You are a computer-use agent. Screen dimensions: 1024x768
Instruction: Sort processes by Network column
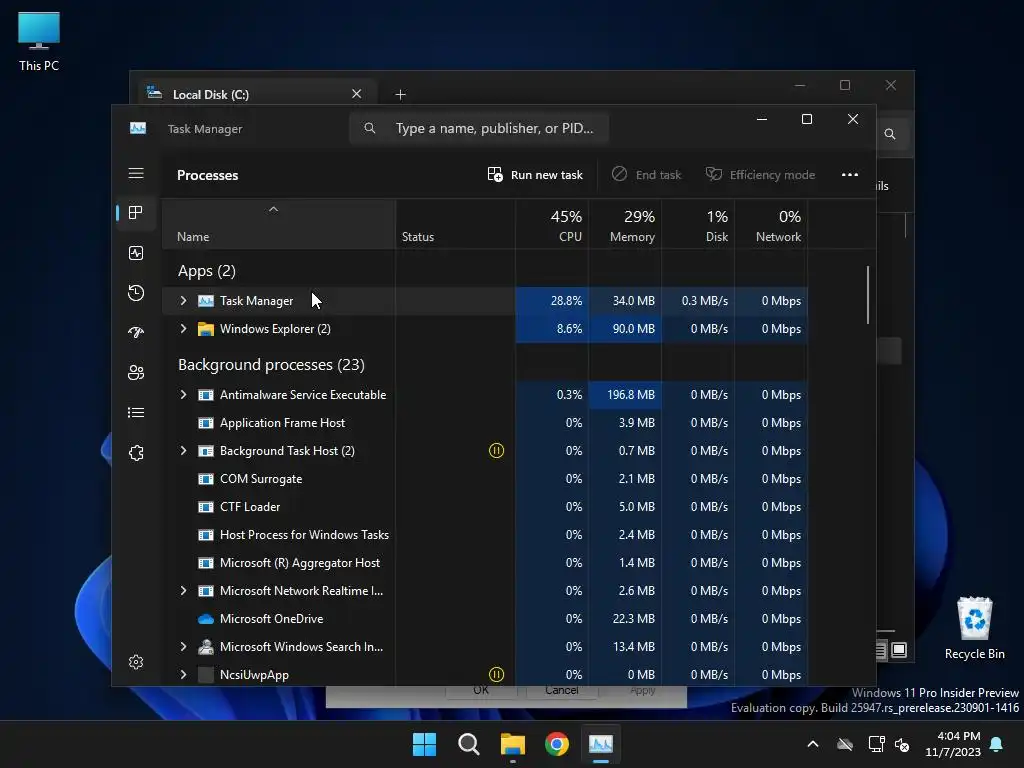point(771,225)
